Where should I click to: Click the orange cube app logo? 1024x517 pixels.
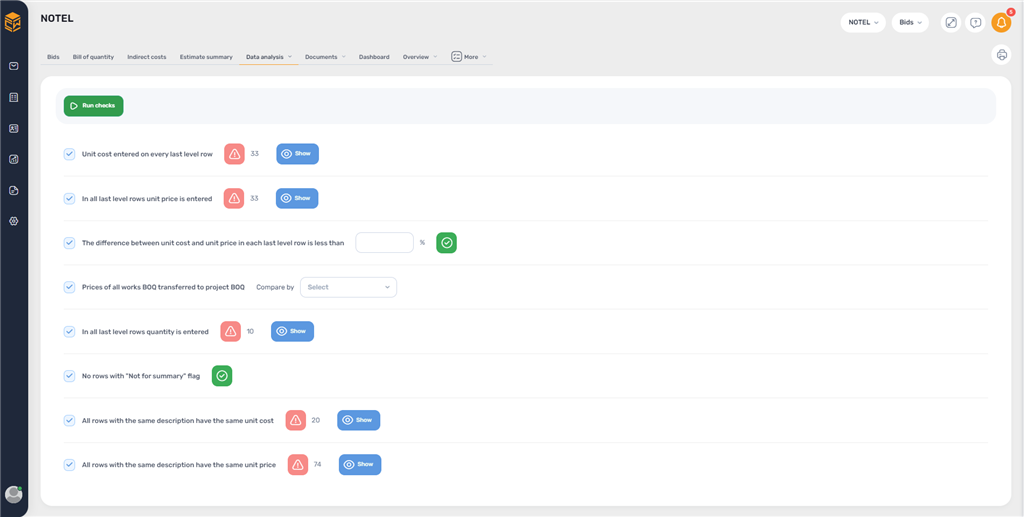pos(13,22)
